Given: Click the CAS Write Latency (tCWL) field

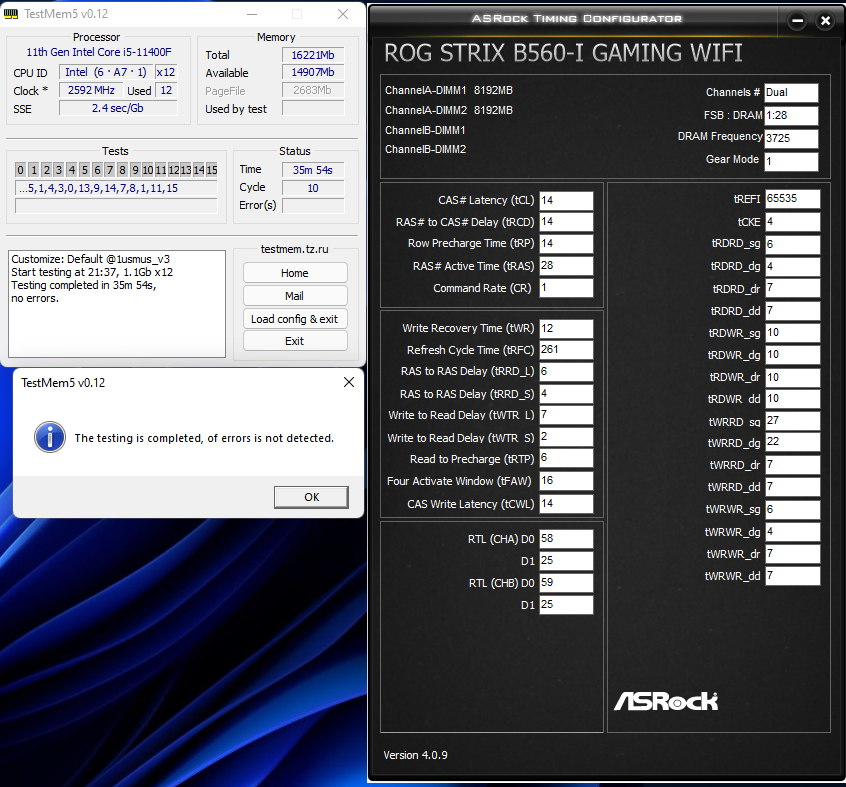Looking at the screenshot, I should [566, 503].
